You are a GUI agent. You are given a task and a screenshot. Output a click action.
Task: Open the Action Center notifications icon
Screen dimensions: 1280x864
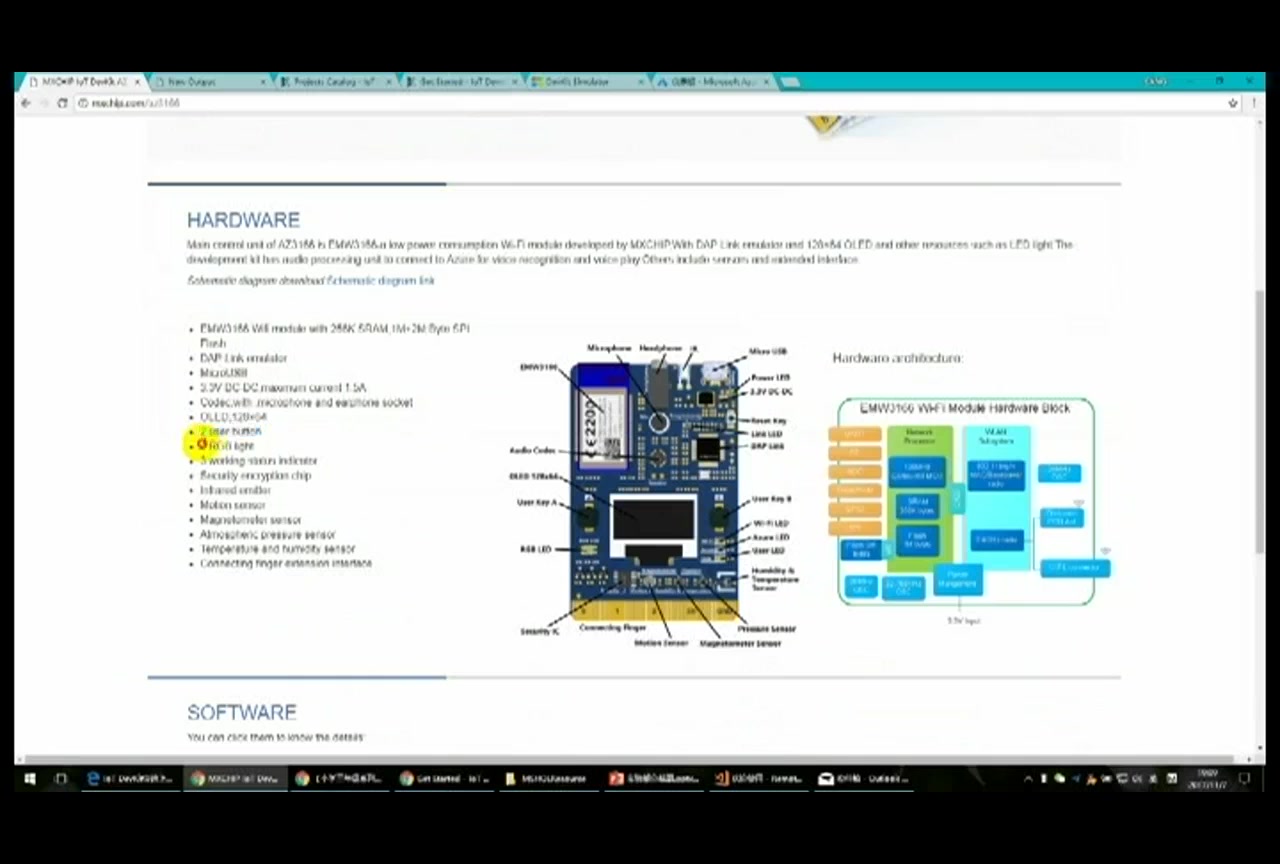(x=1245, y=778)
